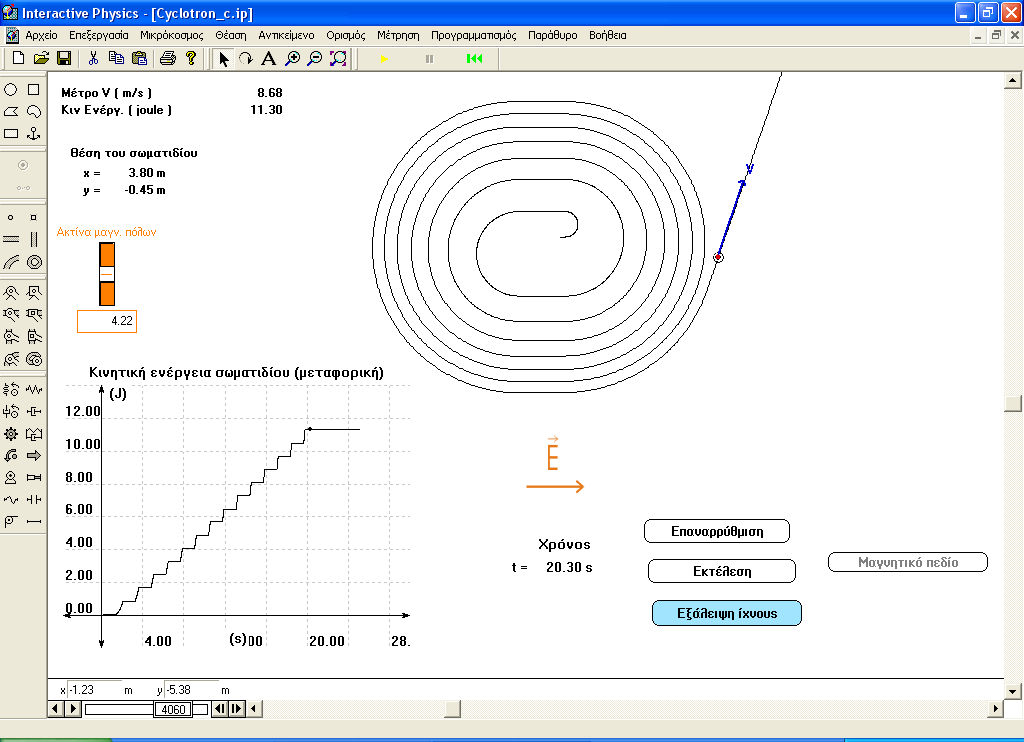Create a new document

pyautogui.click(x=18, y=58)
